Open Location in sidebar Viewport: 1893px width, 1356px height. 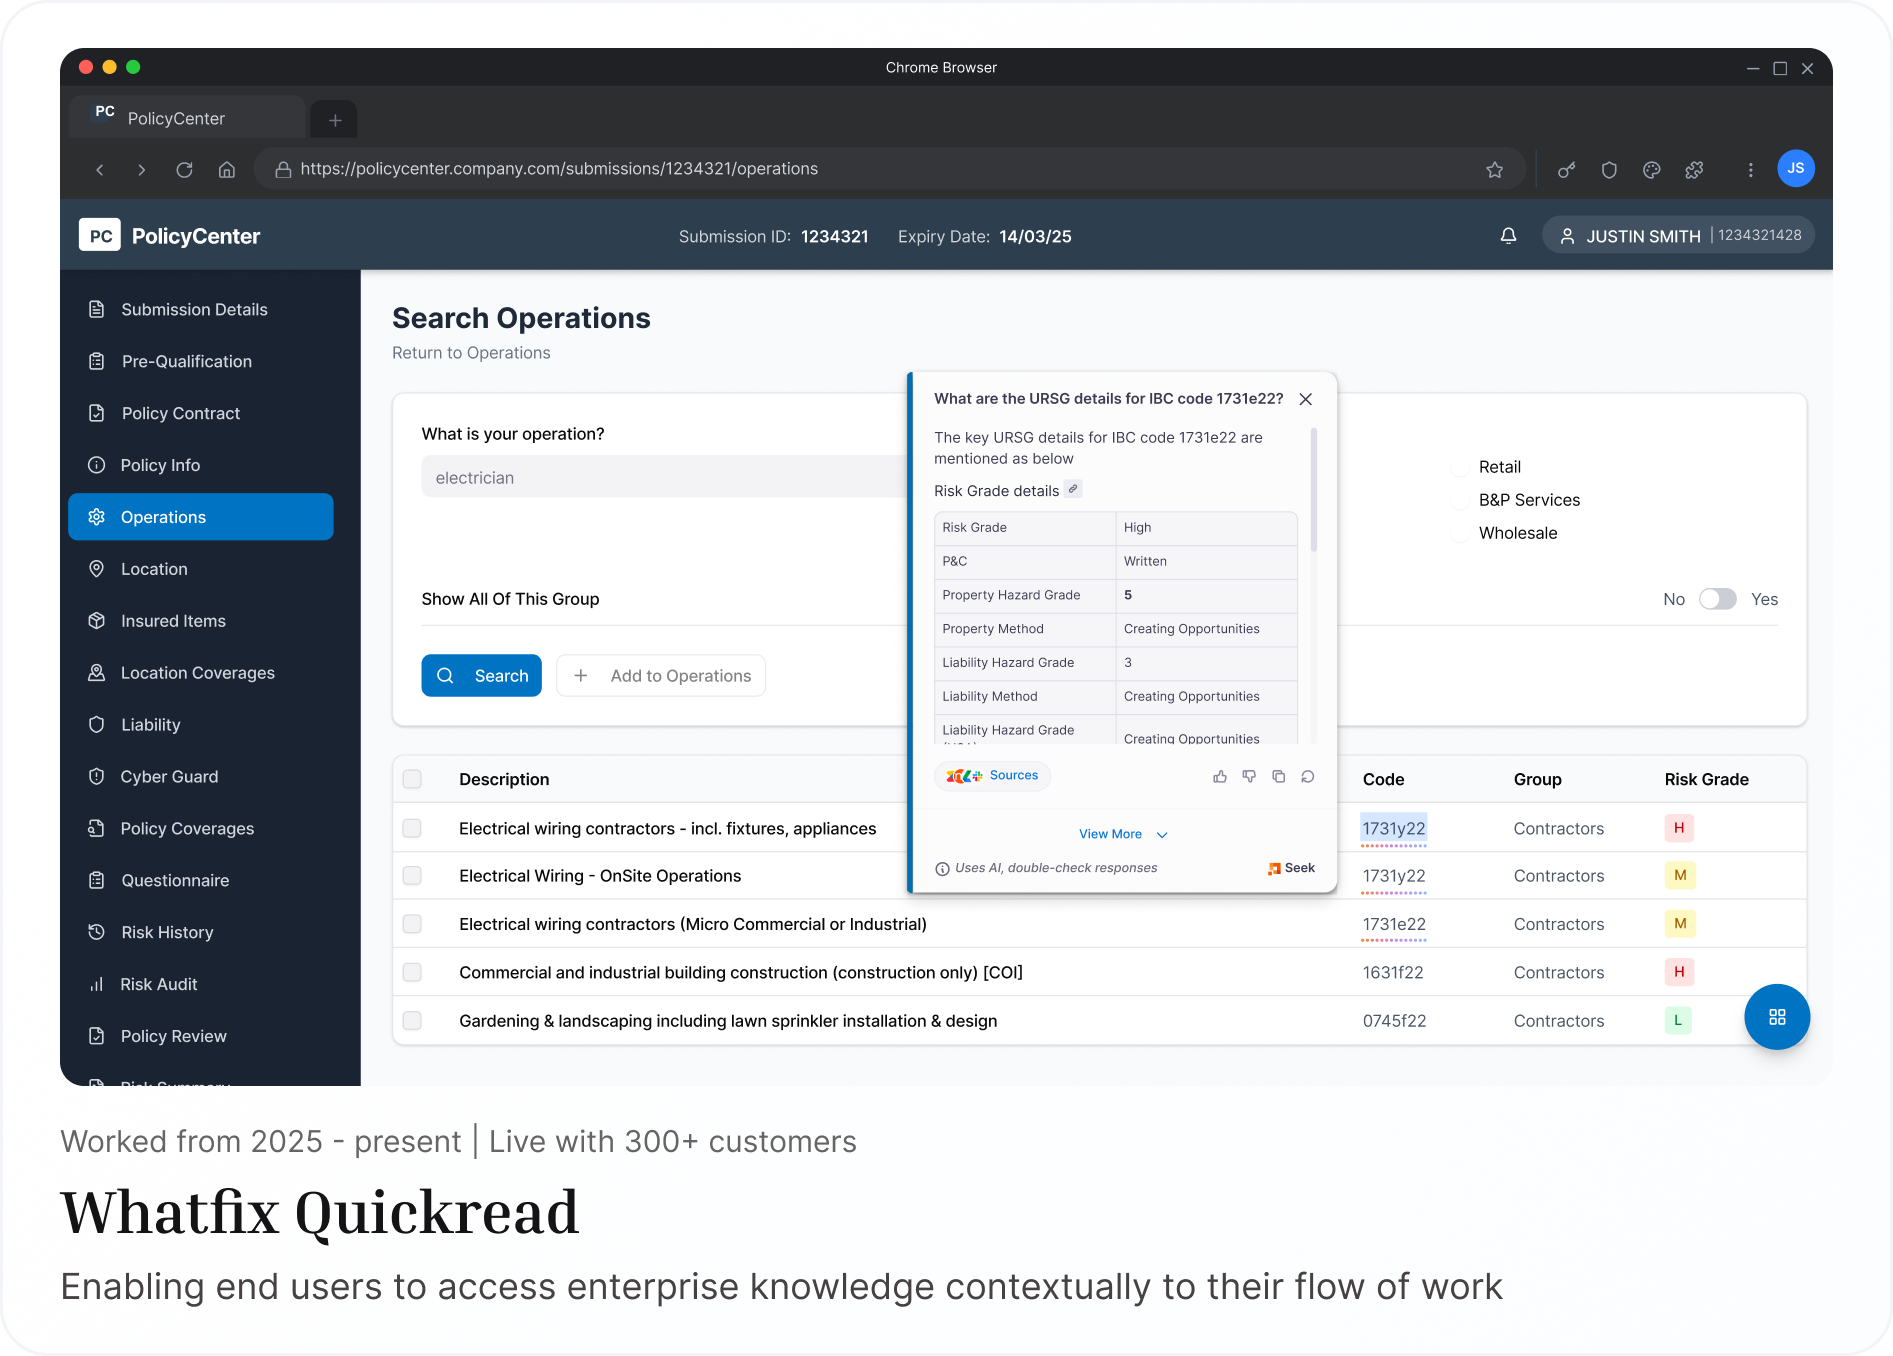click(x=200, y=569)
